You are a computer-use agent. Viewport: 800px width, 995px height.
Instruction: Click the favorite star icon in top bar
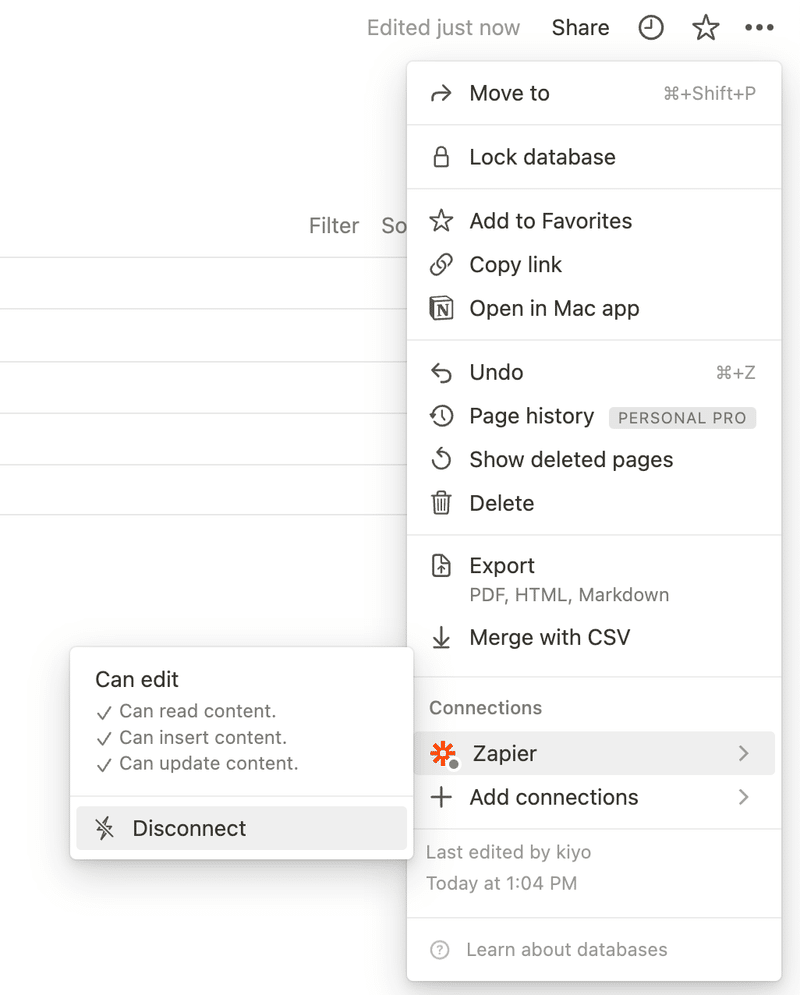pyautogui.click(x=705, y=28)
